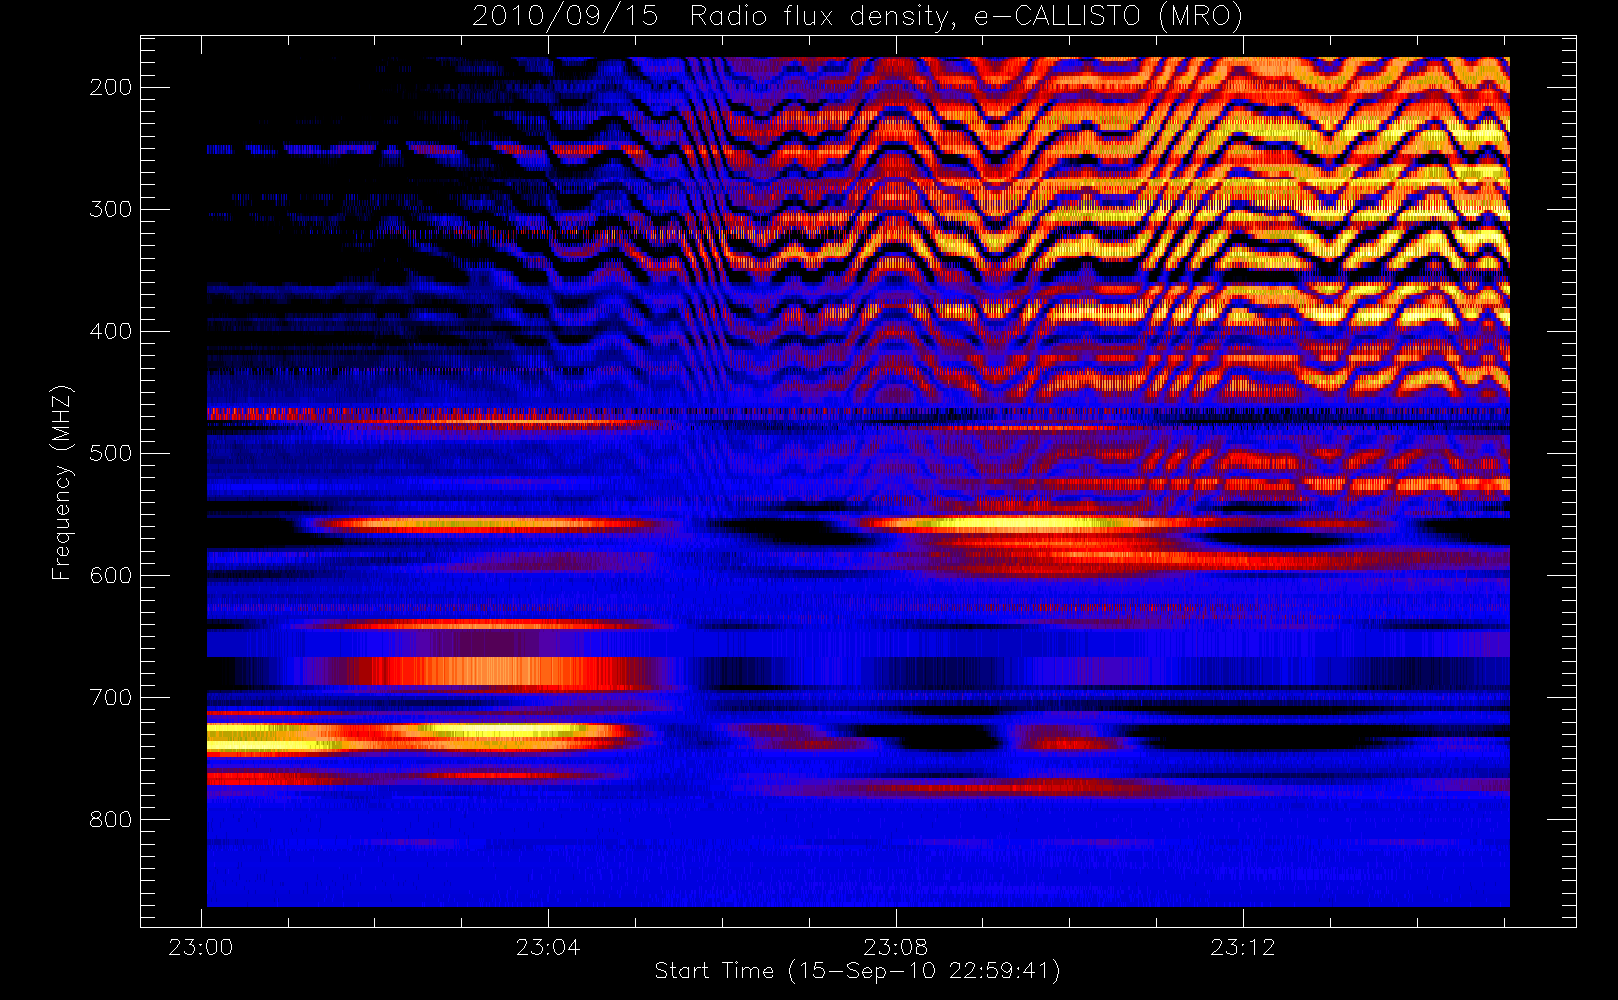Click the 300 frequency tick label

[111, 209]
